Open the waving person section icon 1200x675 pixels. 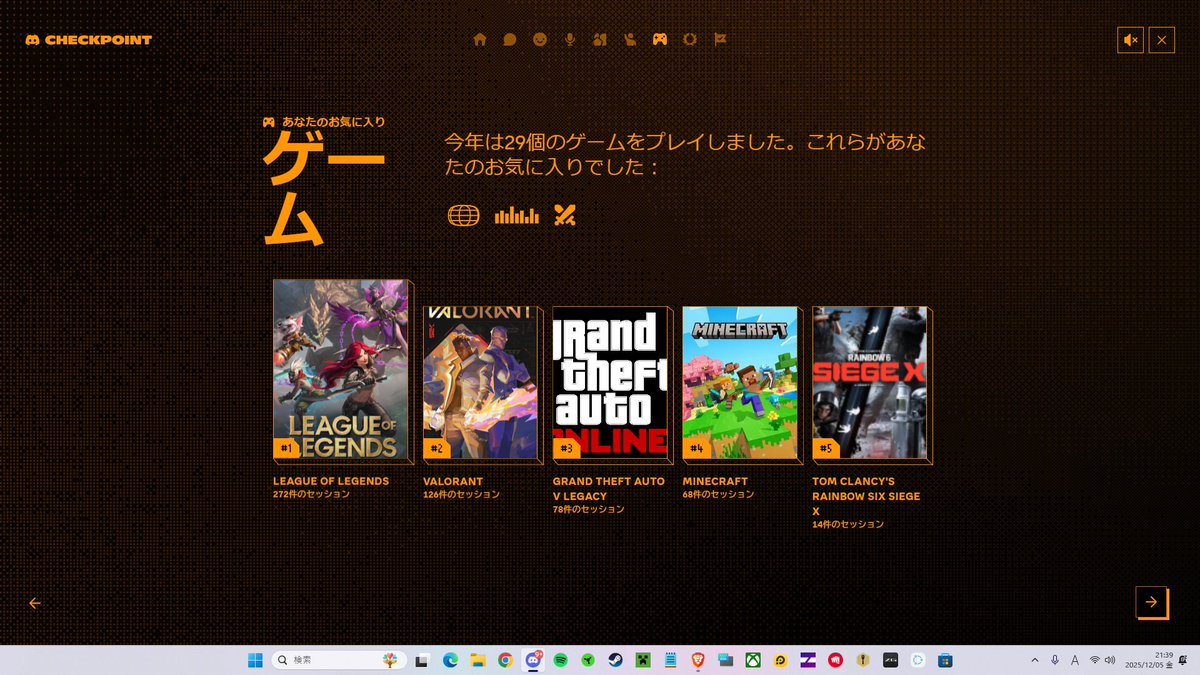tap(630, 40)
